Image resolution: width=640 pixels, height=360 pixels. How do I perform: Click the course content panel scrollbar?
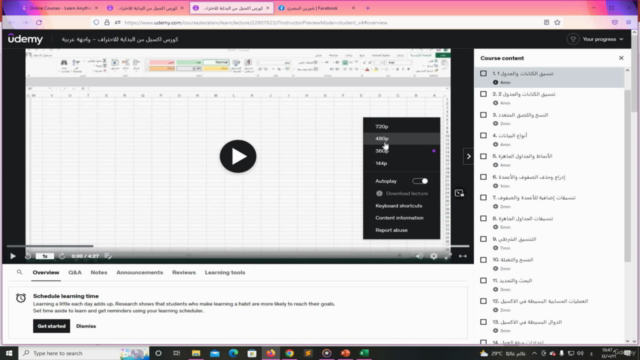pos(627,176)
